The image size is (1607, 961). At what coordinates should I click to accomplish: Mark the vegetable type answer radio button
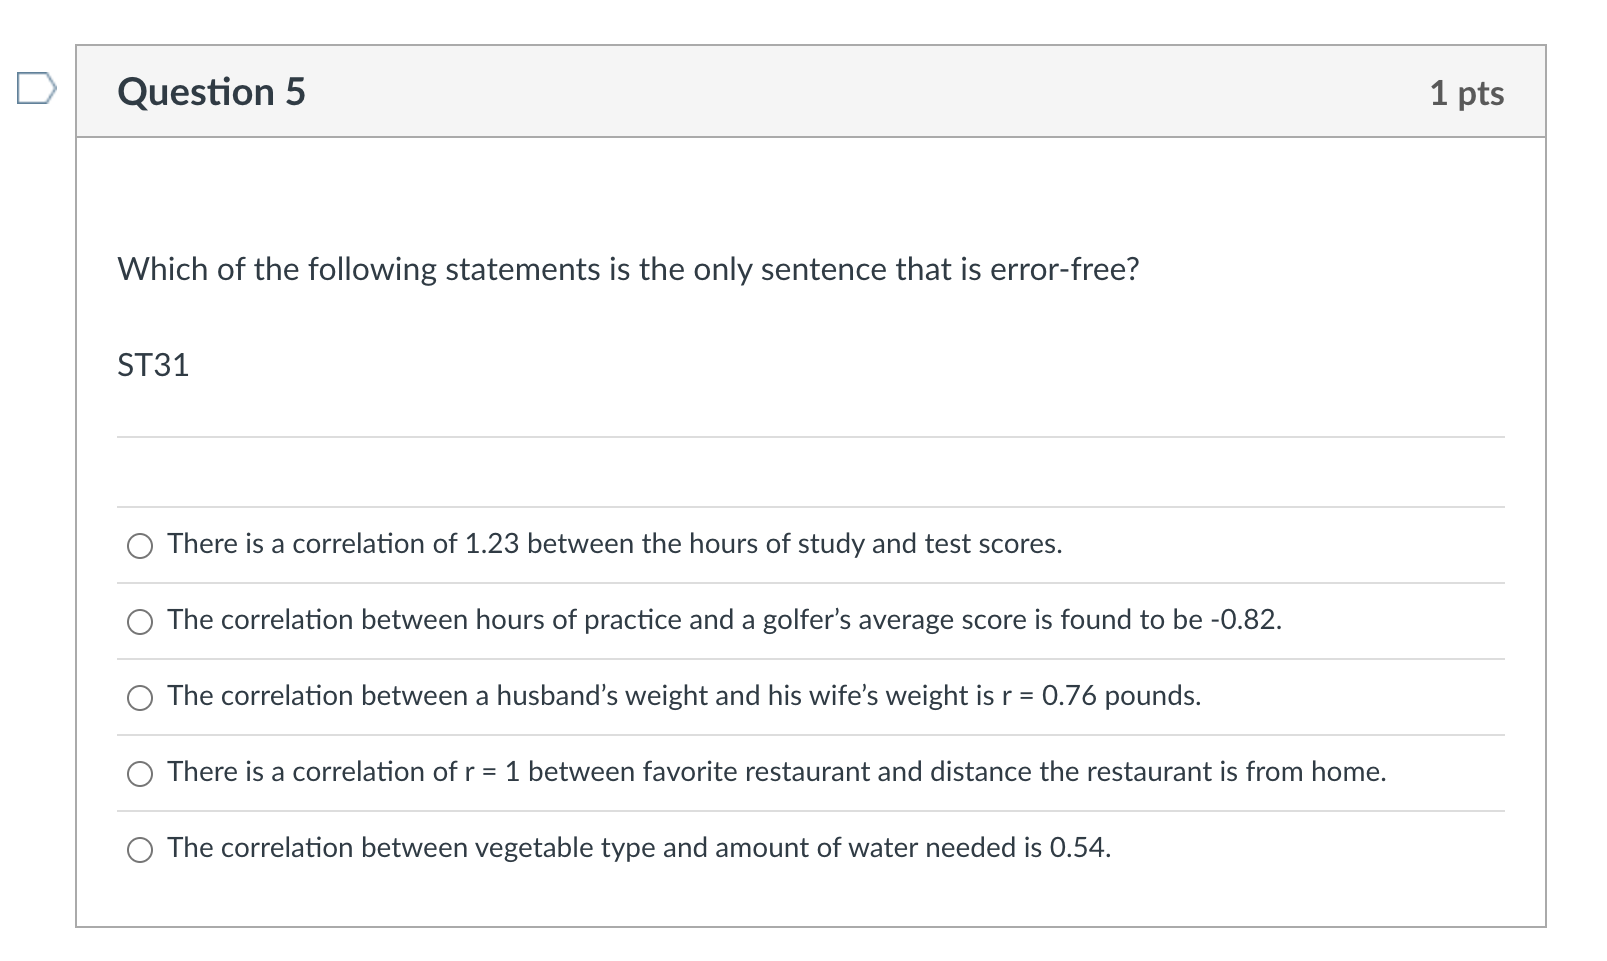pyautogui.click(x=140, y=849)
